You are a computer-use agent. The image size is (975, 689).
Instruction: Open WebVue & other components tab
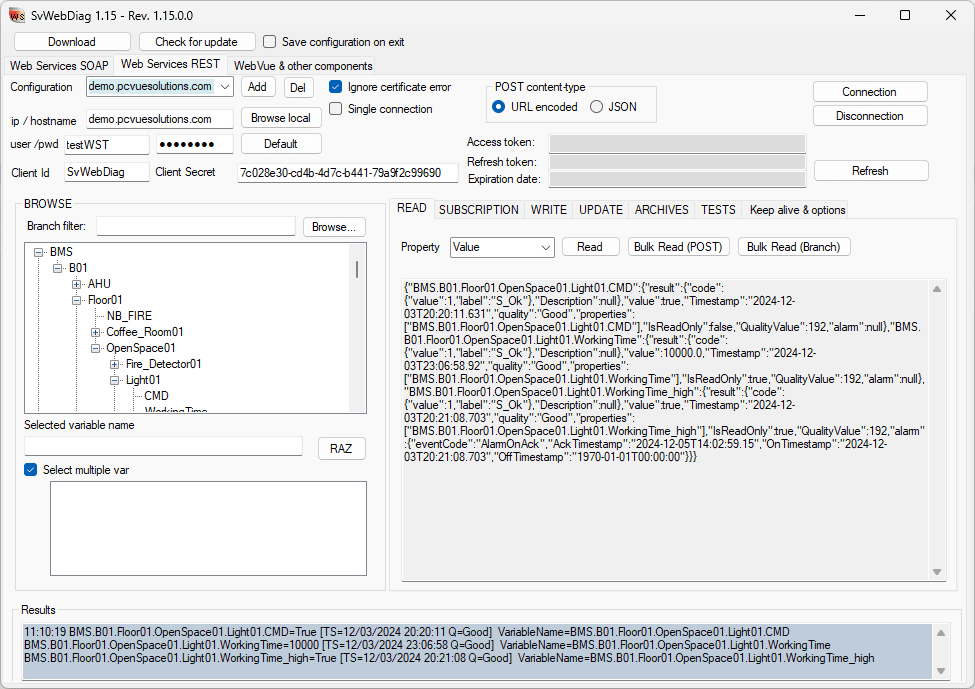click(x=303, y=65)
